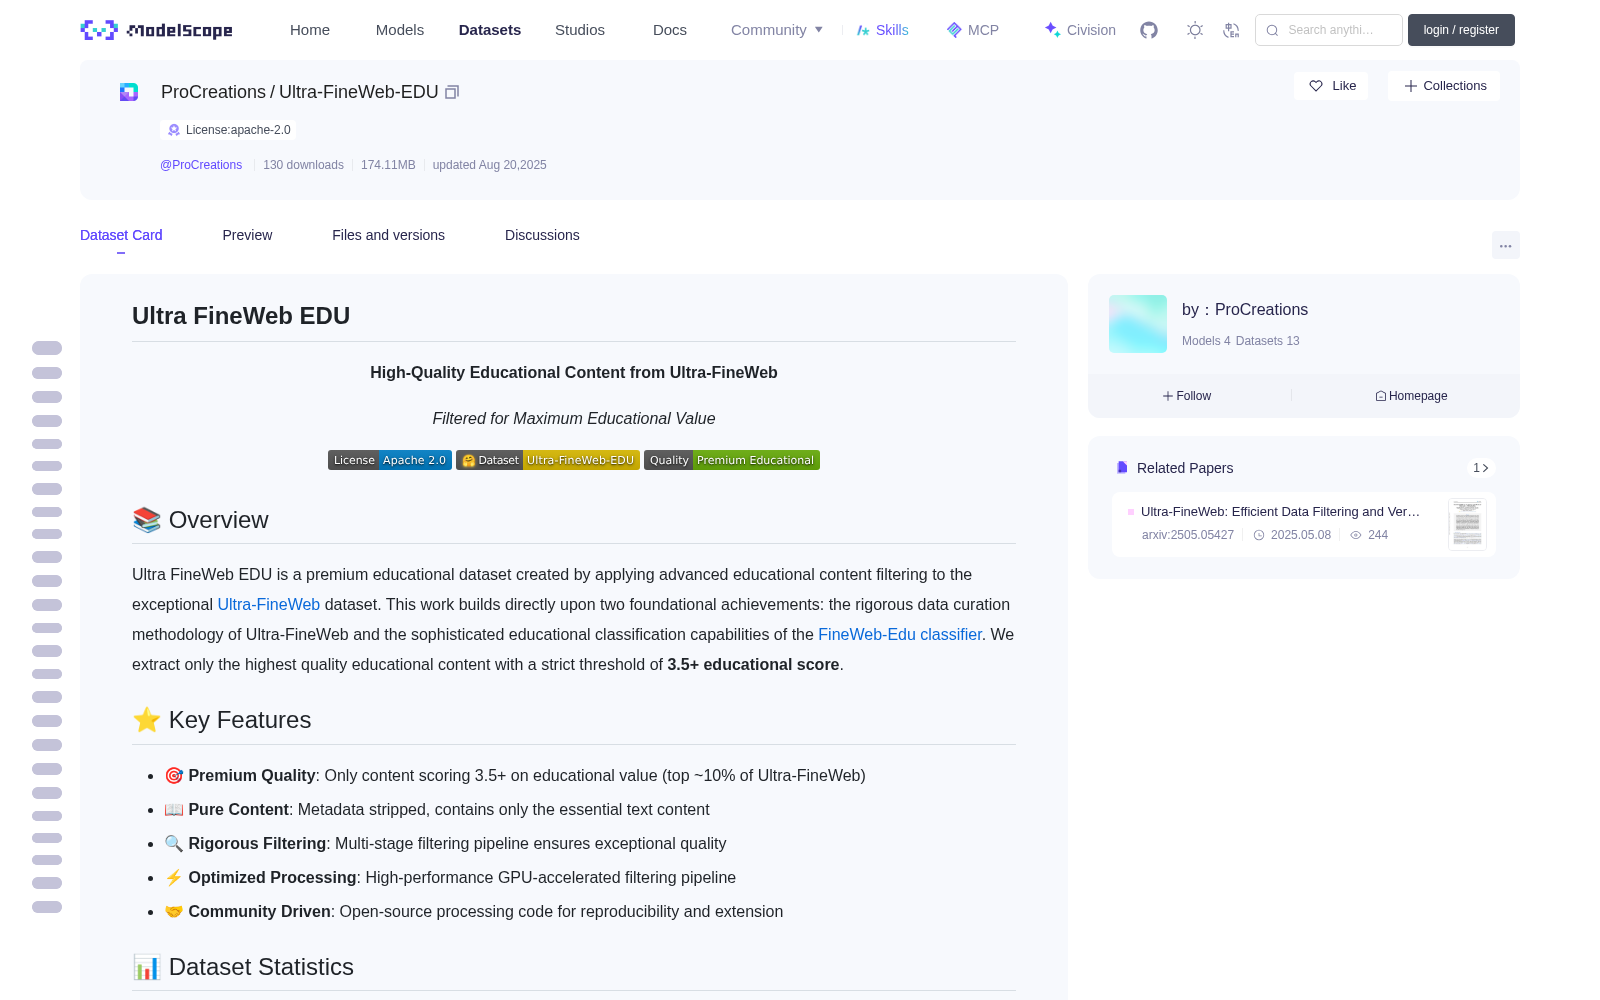Click the login / register button
The image size is (1600, 1000).
click(x=1461, y=30)
